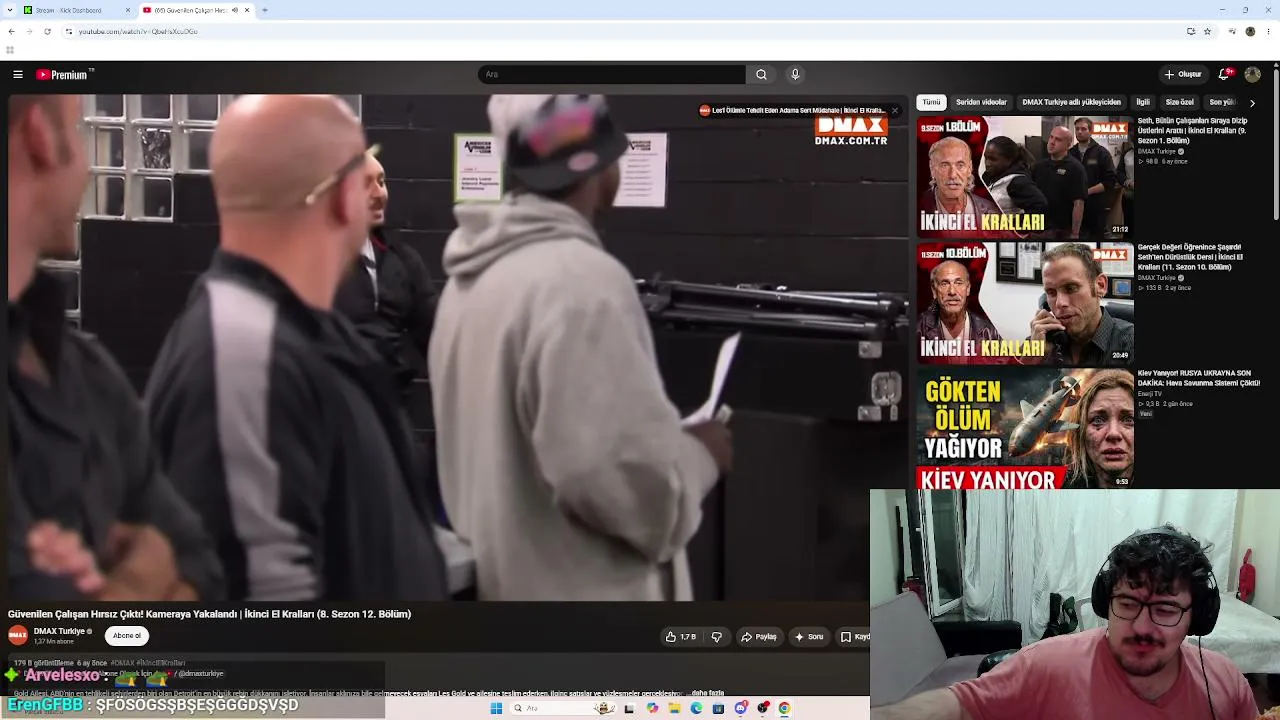Open the YouTube account avatar menu

click(x=1252, y=74)
